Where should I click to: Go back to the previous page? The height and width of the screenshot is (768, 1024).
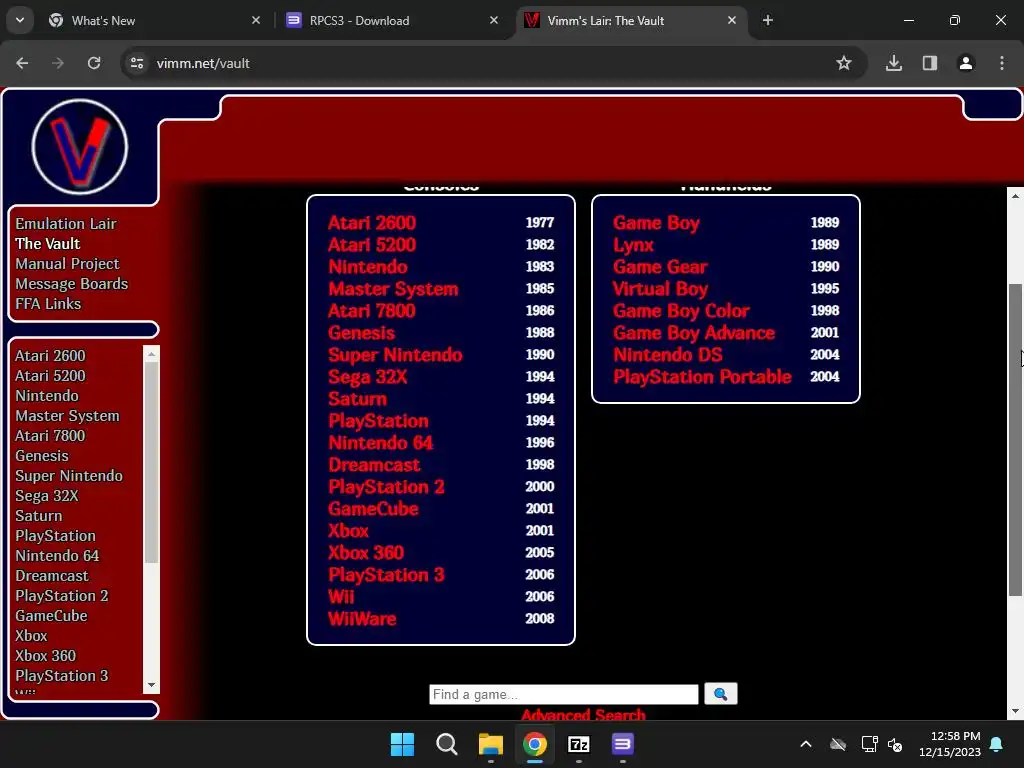22,63
